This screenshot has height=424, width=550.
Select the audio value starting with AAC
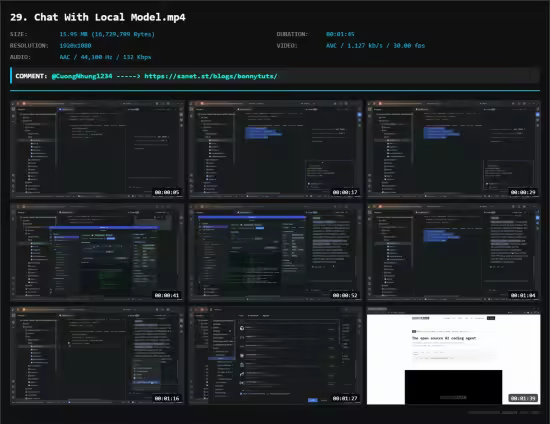[x=105, y=57]
